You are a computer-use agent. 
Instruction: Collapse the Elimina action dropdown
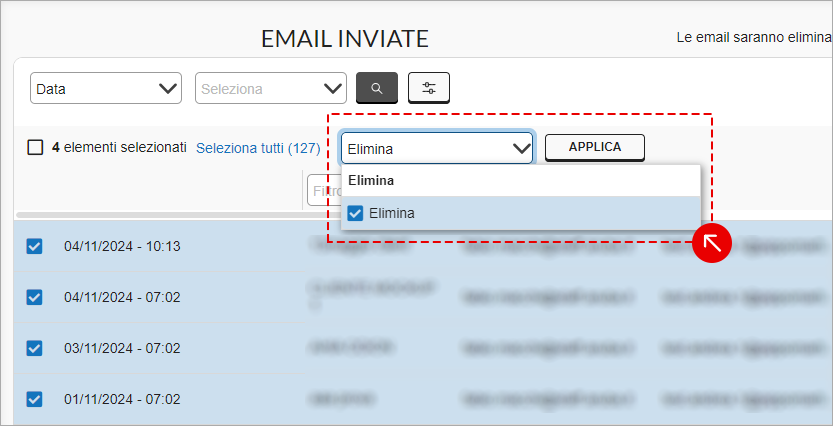(x=437, y=148)
